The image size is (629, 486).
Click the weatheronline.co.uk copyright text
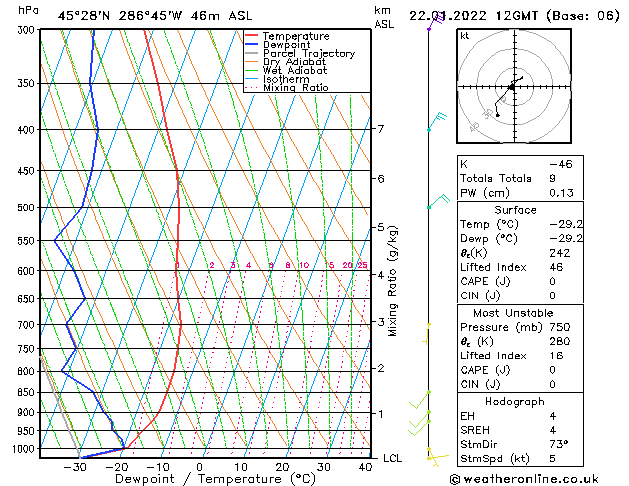(x=524, y=479)
